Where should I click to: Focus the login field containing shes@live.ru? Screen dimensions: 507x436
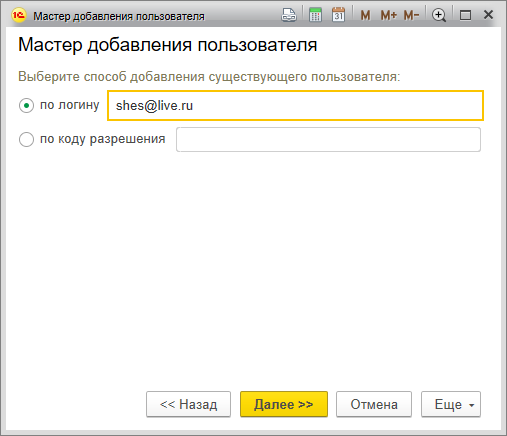295,105
